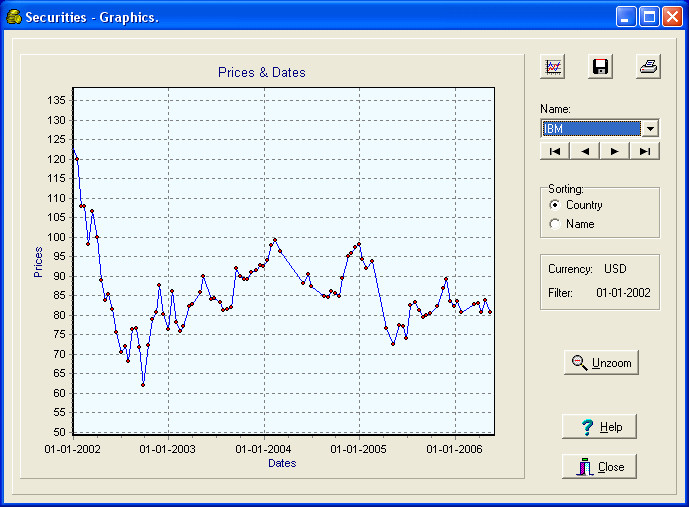Open Help with the Help button
Image resolution: width=689 pixels, height=507 pixels.
pos(599,426)
